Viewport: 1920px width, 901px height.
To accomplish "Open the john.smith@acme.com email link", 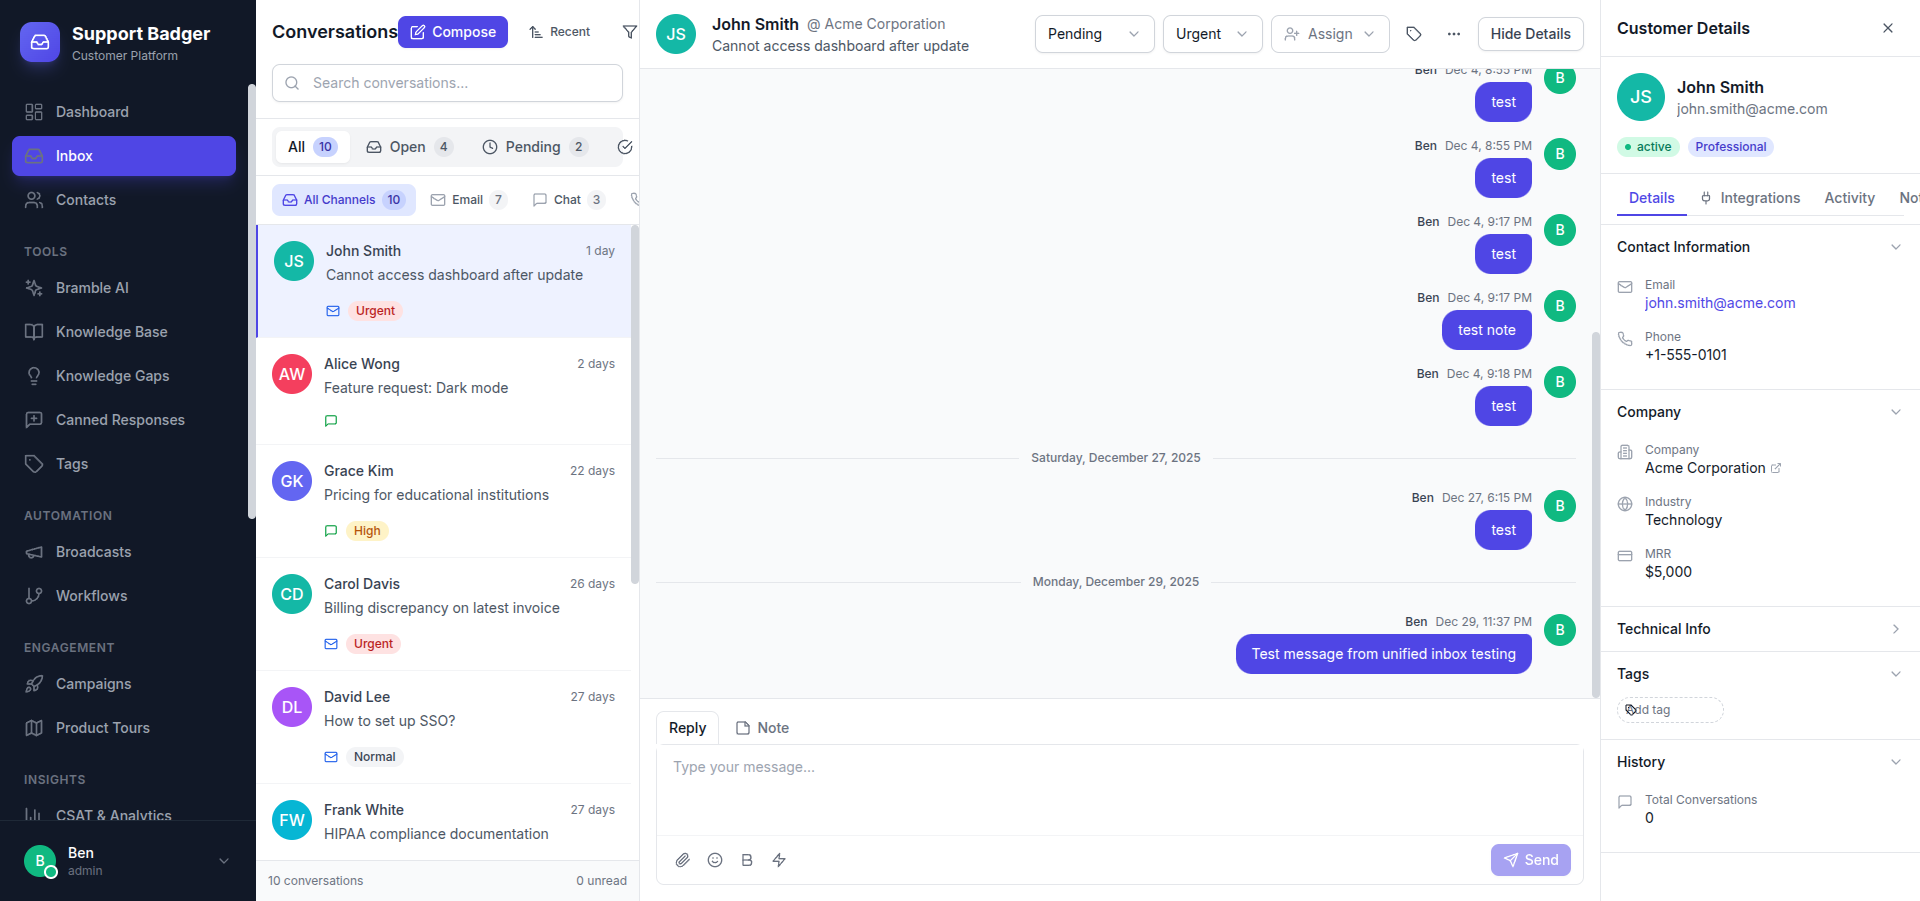I will click(1720, 303).
